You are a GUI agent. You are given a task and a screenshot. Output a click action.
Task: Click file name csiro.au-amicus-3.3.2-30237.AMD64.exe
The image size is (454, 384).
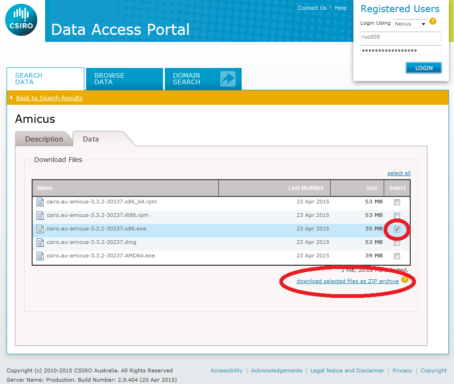coord(101,256)
